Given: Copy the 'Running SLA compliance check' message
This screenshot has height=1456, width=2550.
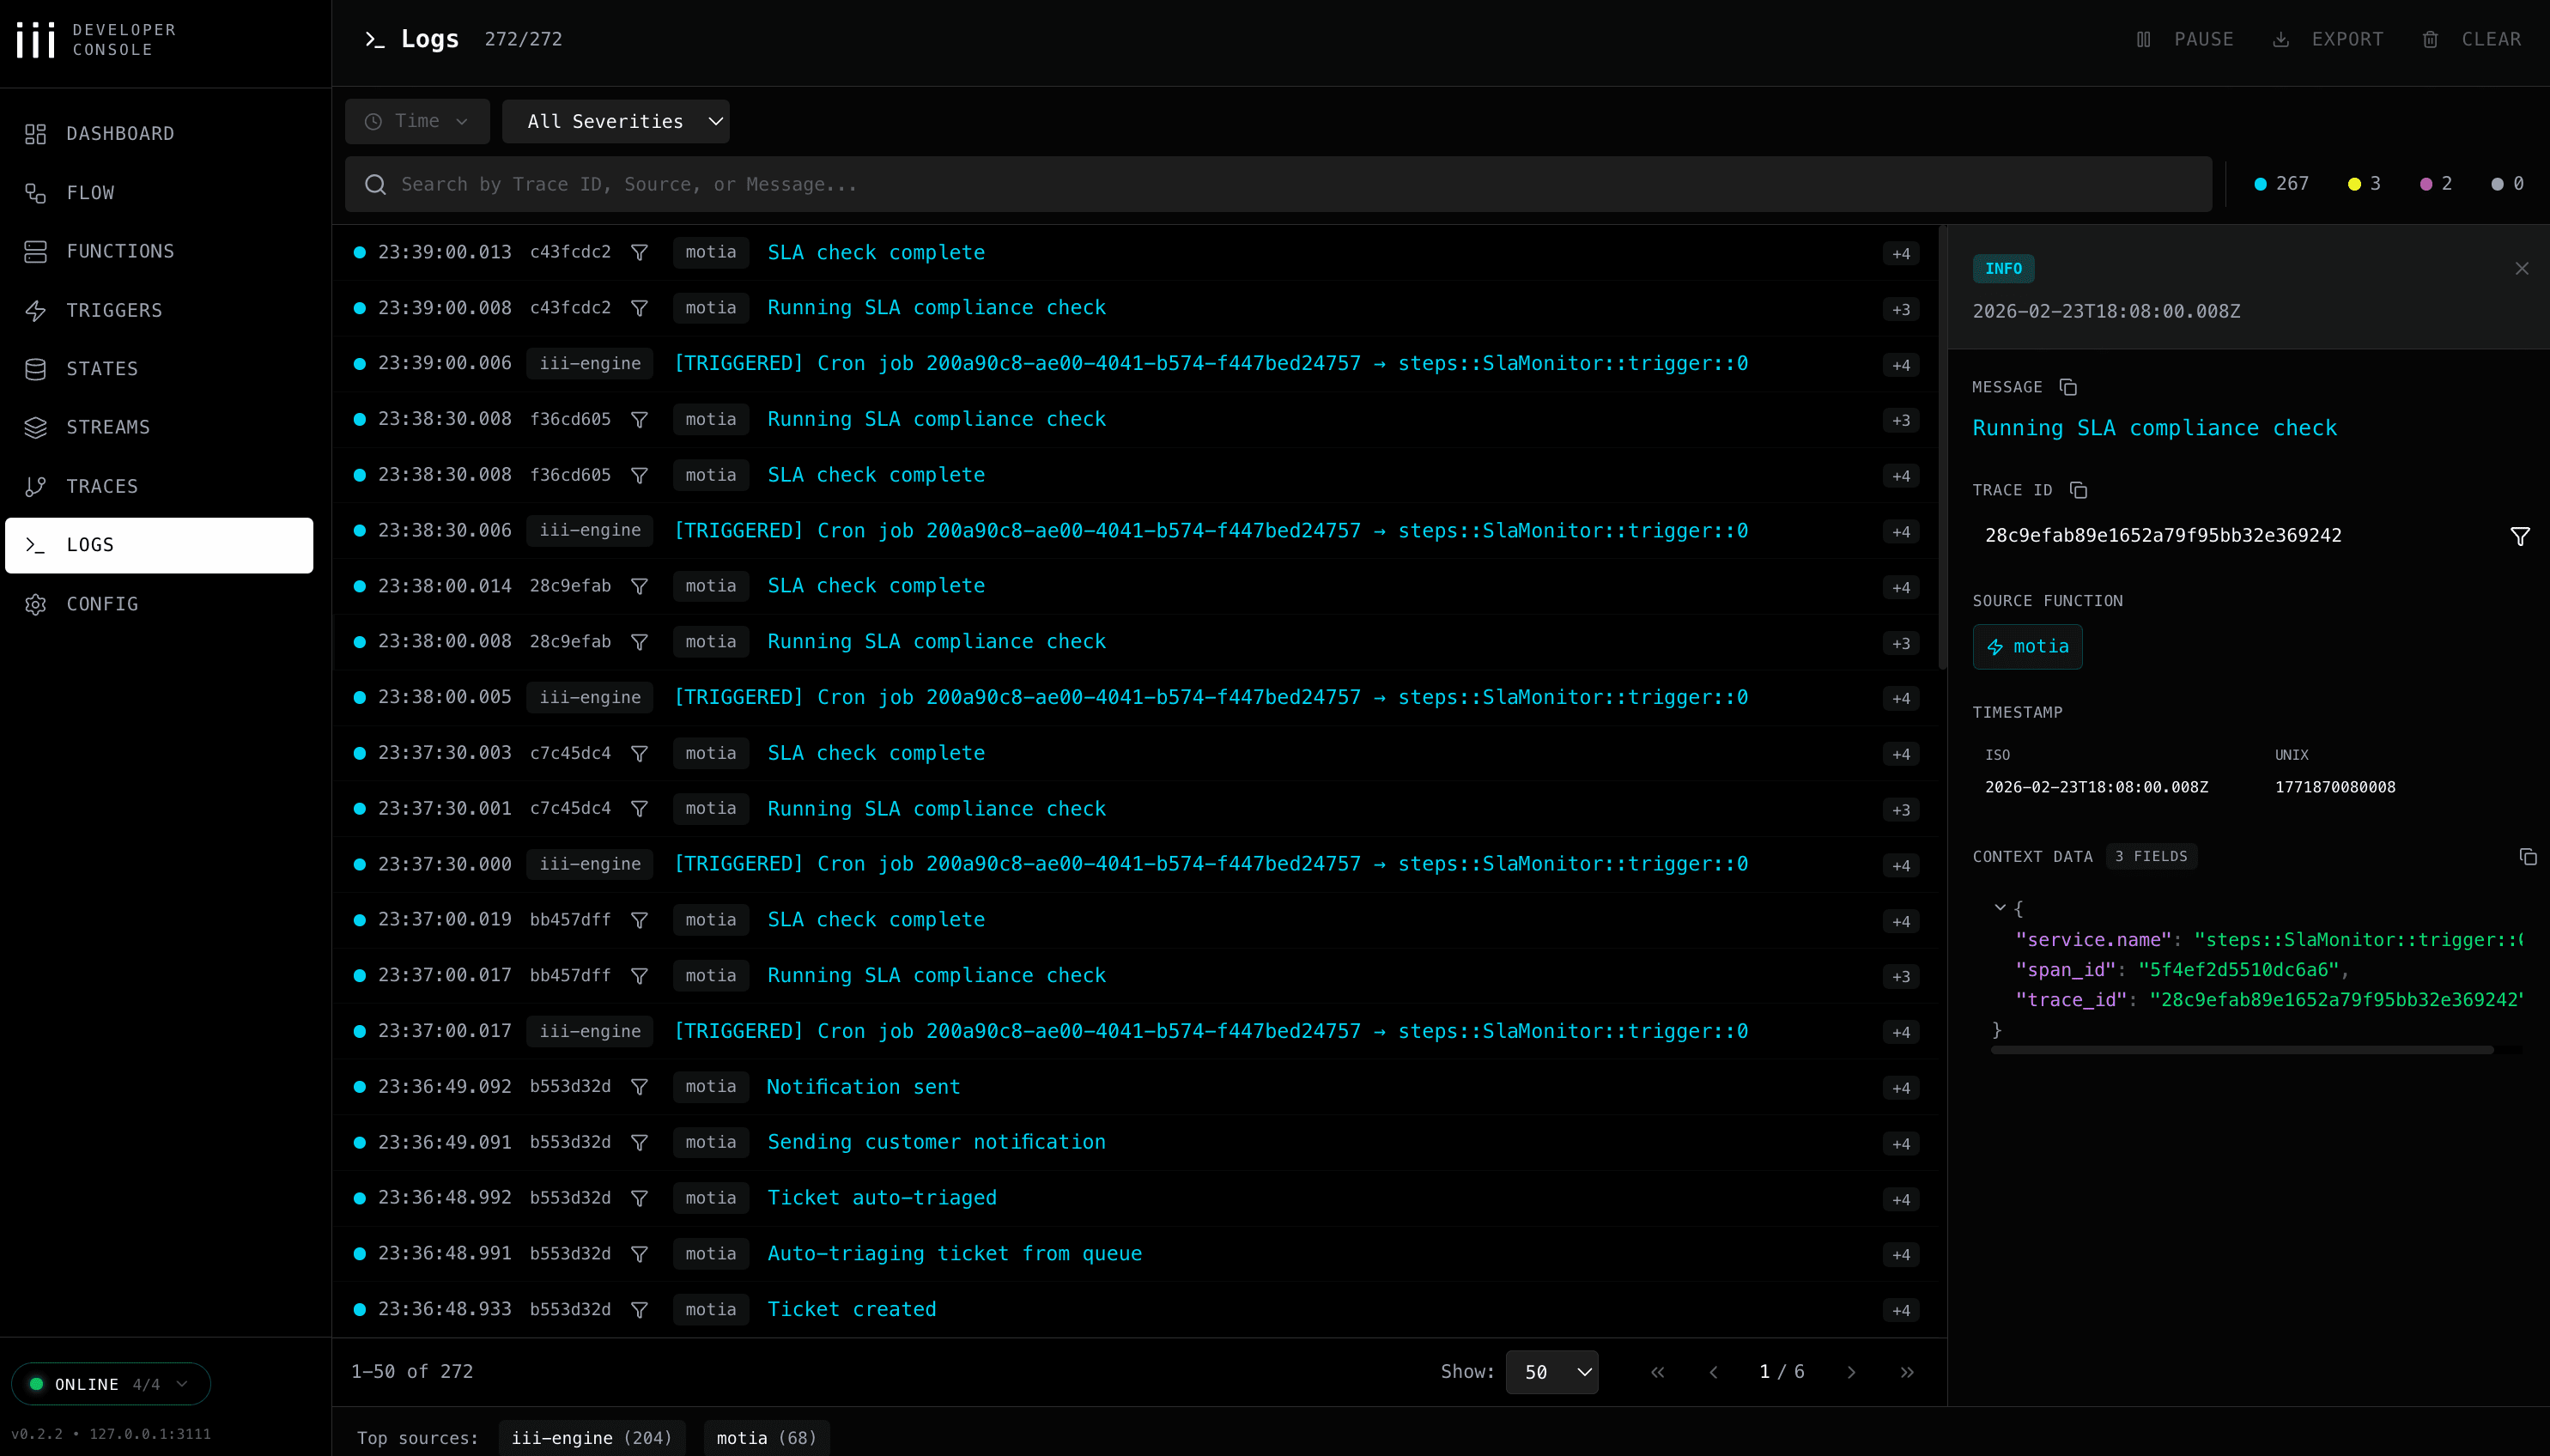Looking at the screenshot, I should (2067, 387).
